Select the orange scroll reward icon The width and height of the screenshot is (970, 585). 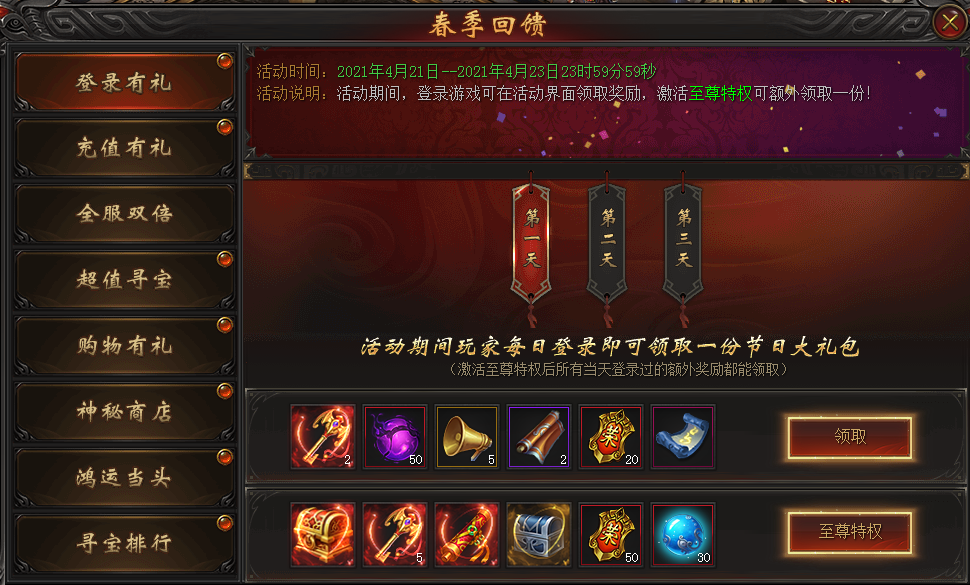click(539, 437)
